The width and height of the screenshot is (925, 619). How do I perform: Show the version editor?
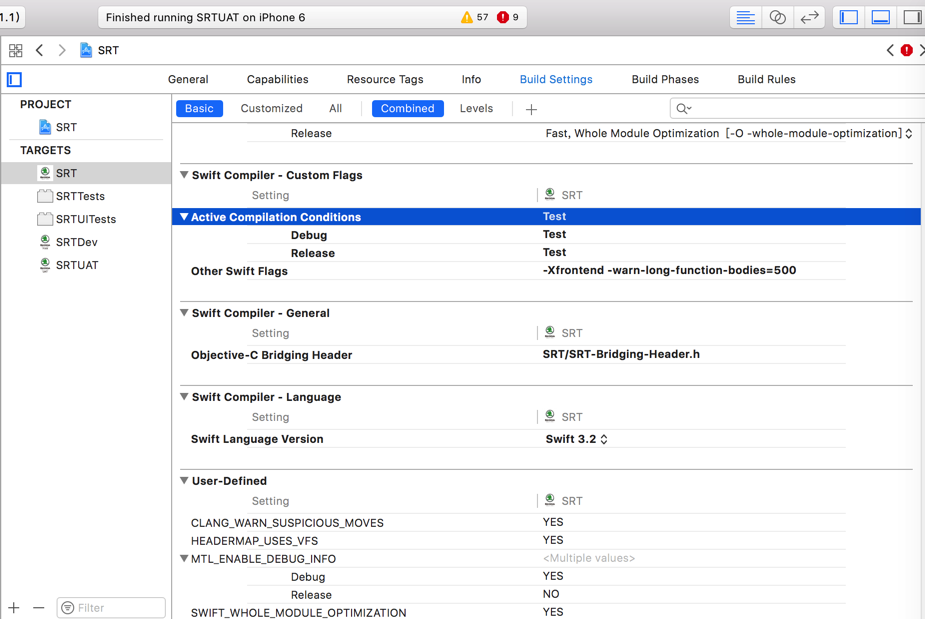coord(809,17)
